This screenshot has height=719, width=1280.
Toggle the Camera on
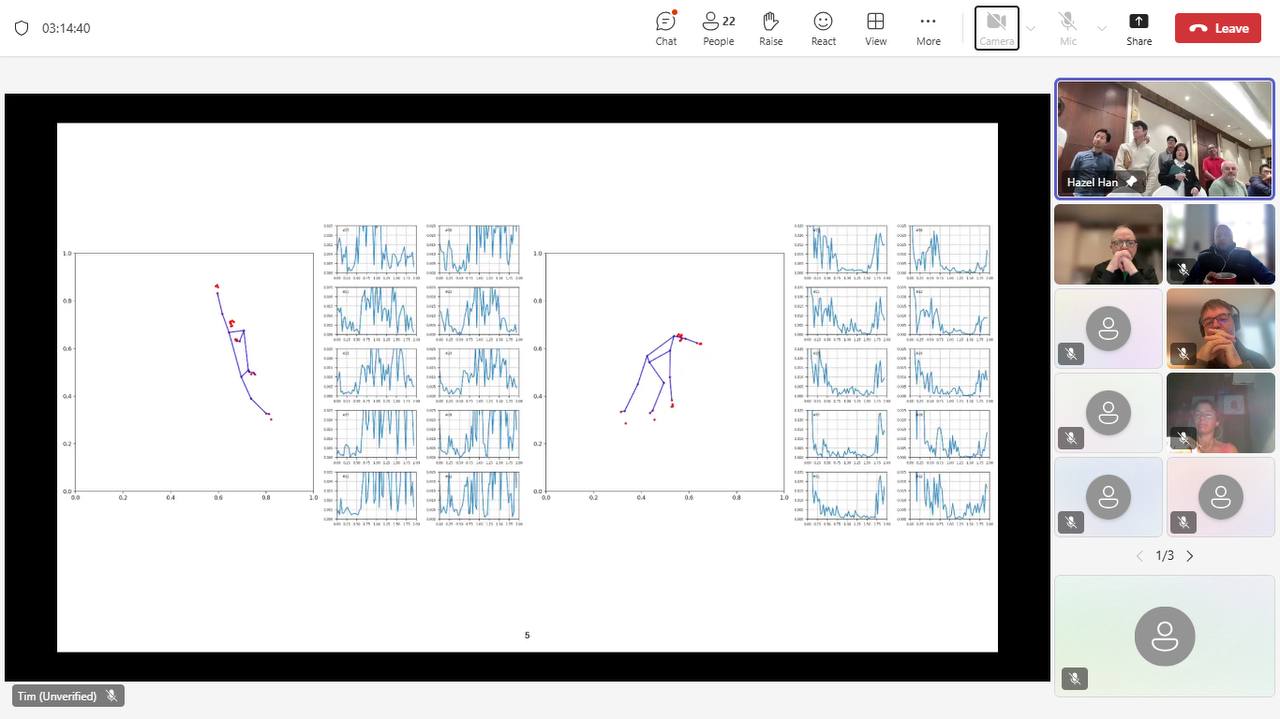pyautogui.click(x=996, y=28)
